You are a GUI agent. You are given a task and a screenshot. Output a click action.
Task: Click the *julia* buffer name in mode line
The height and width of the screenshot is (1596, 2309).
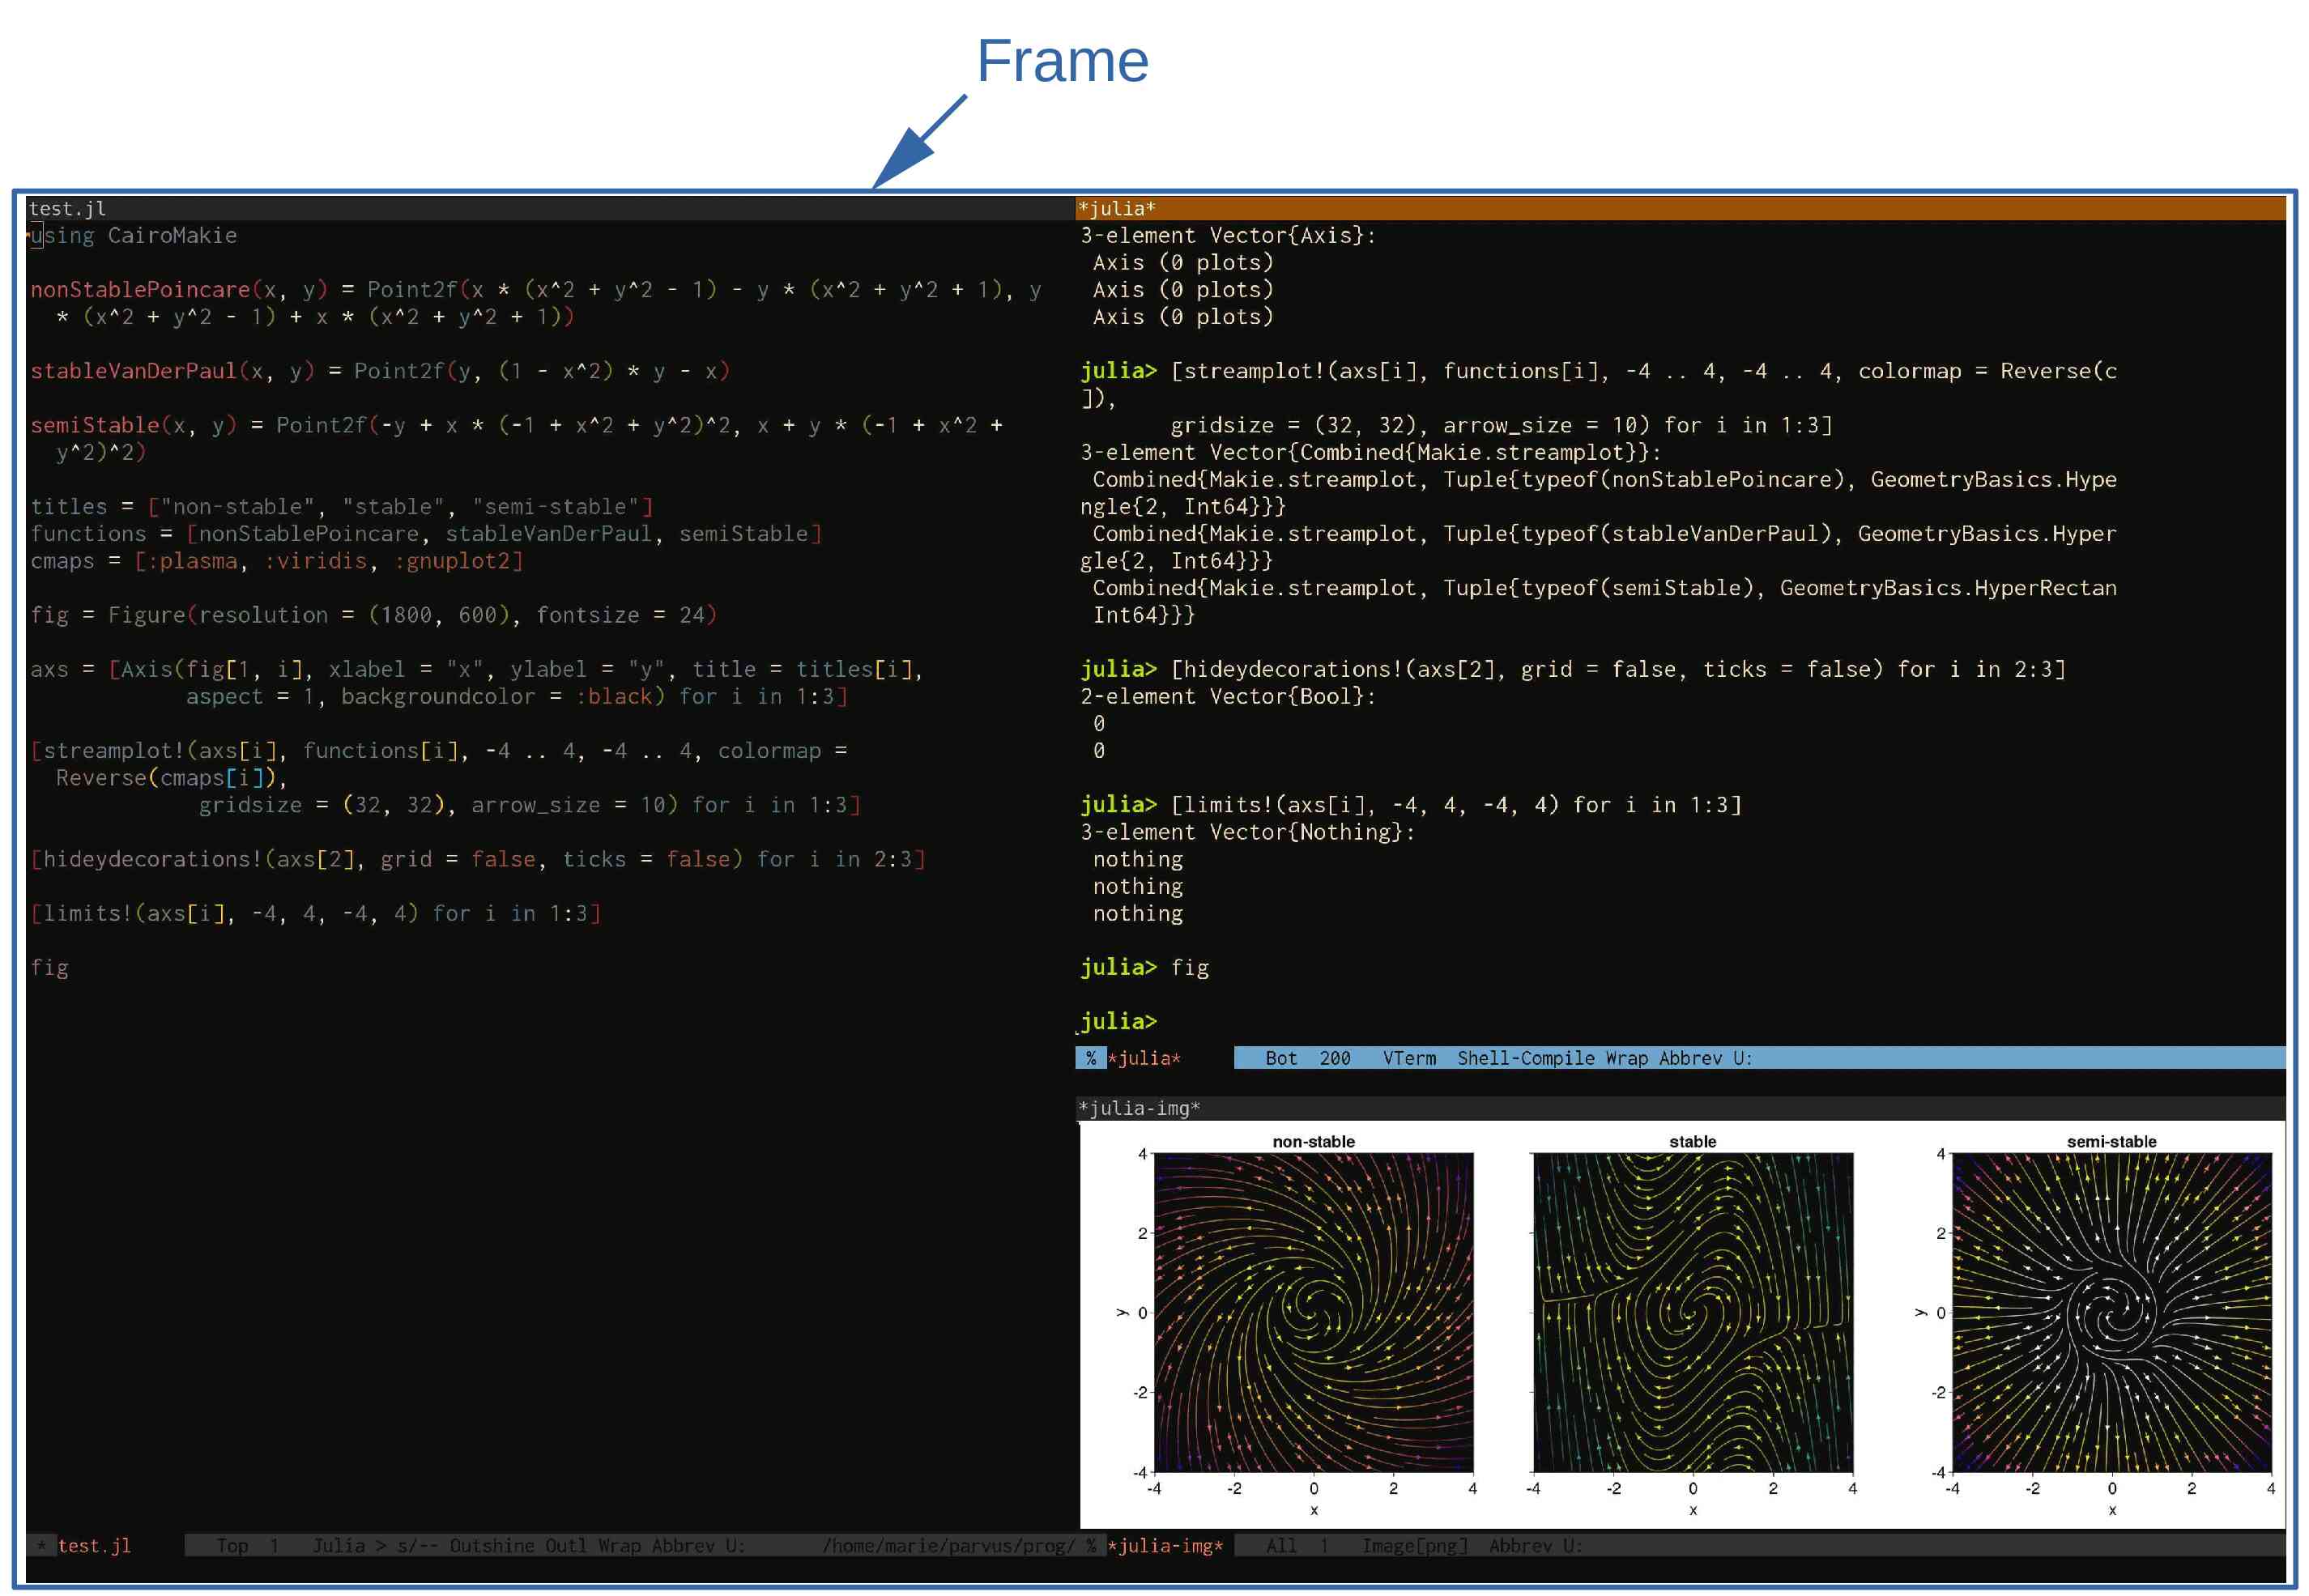pyautogui.click(x=1144, y=1058)
